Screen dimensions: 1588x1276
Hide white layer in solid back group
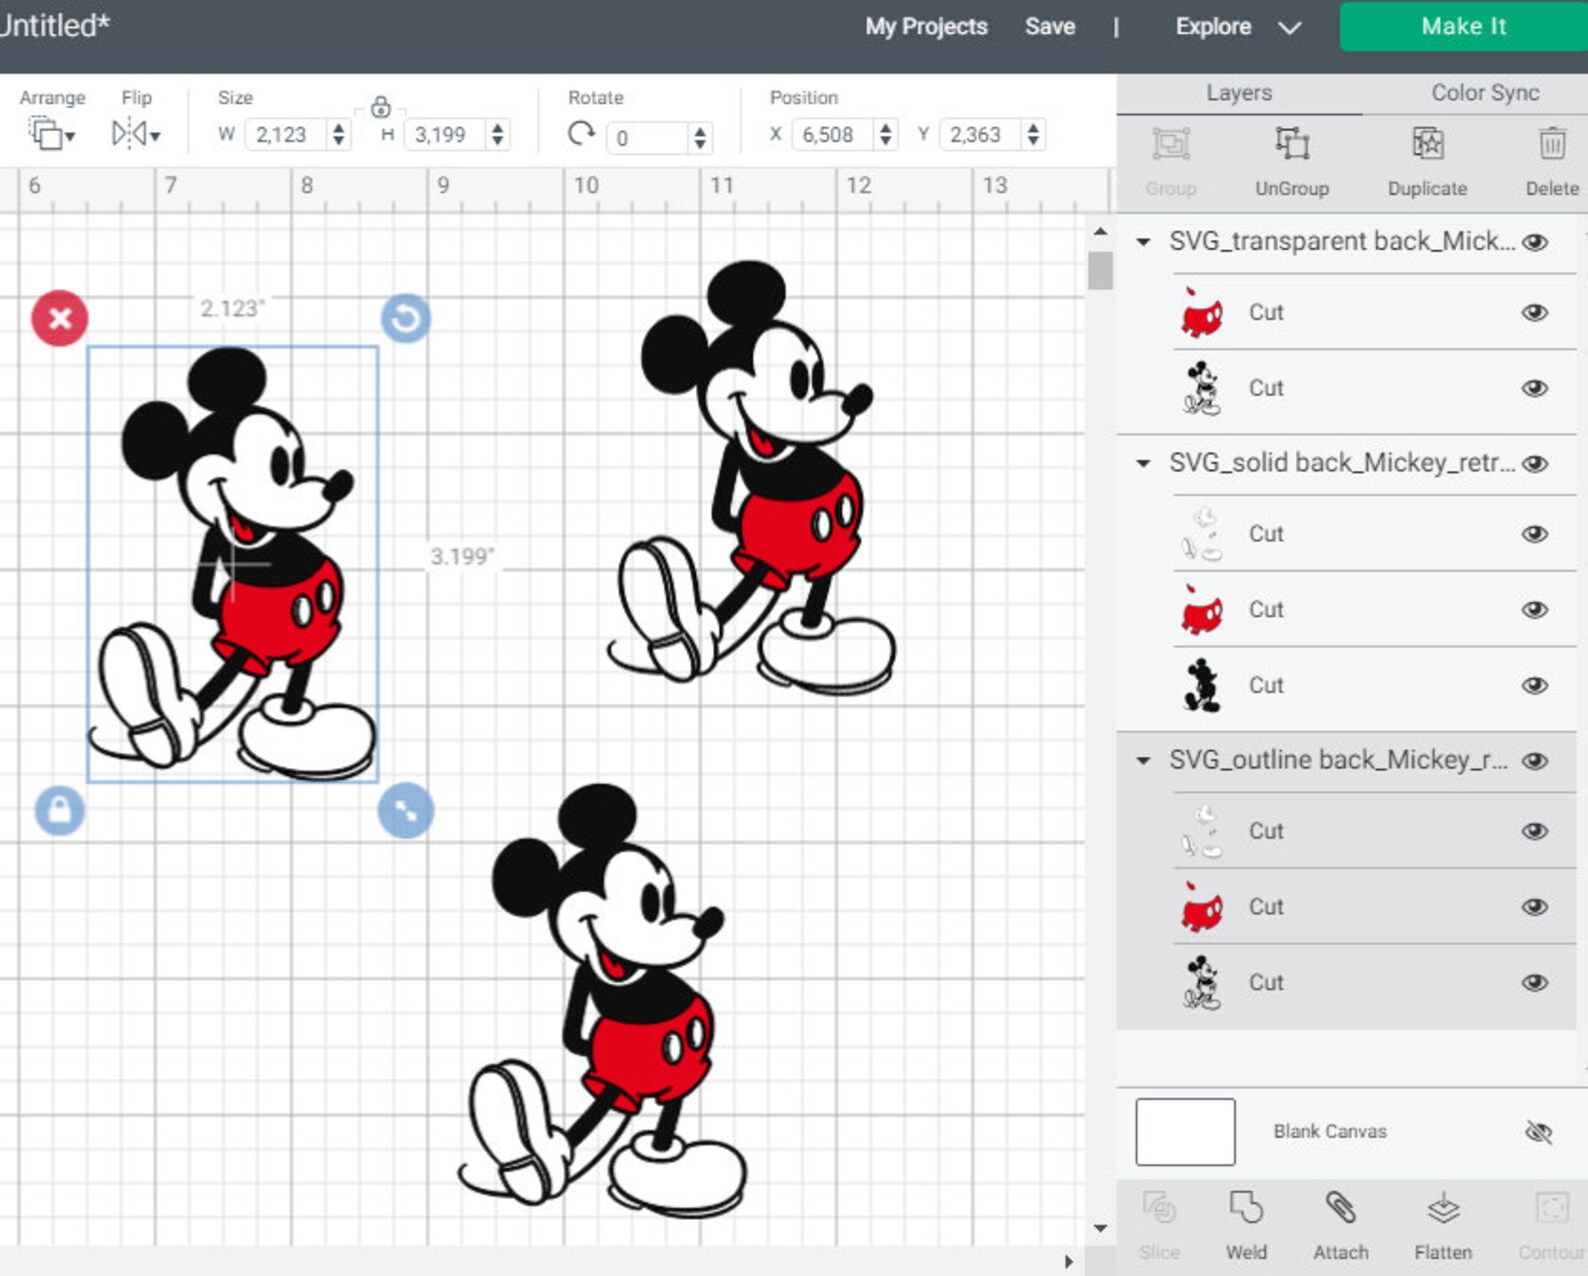[x=1535, y=534]
